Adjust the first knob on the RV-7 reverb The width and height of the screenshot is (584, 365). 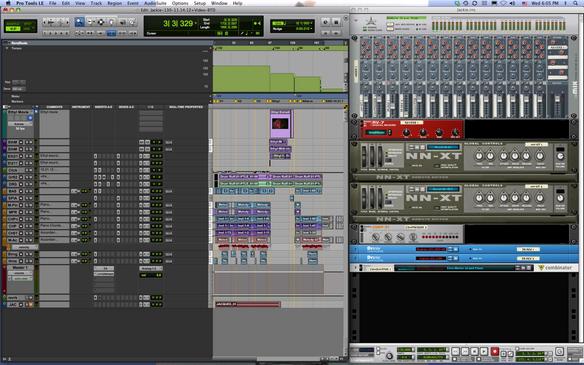(x=406, y=132)
